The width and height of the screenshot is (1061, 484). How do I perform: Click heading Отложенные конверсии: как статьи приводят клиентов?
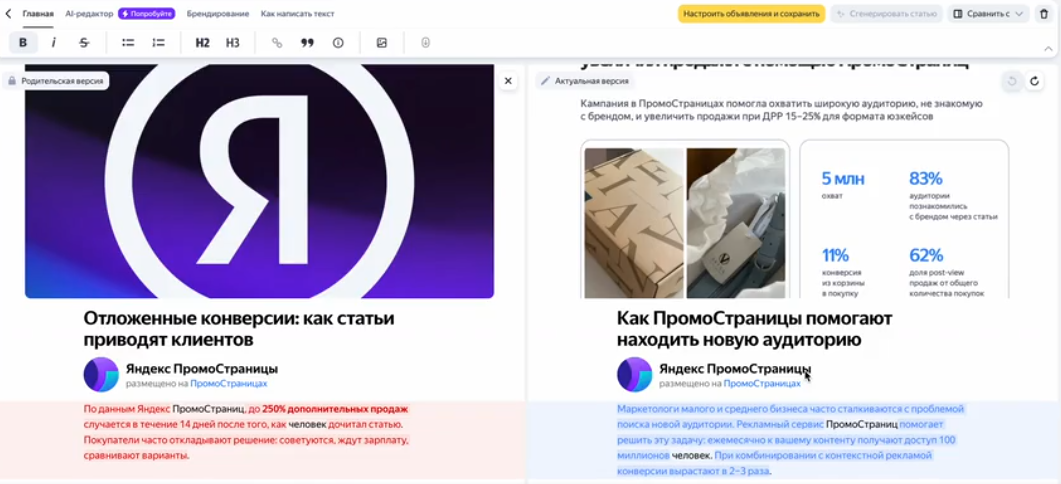tap(239, 328)
